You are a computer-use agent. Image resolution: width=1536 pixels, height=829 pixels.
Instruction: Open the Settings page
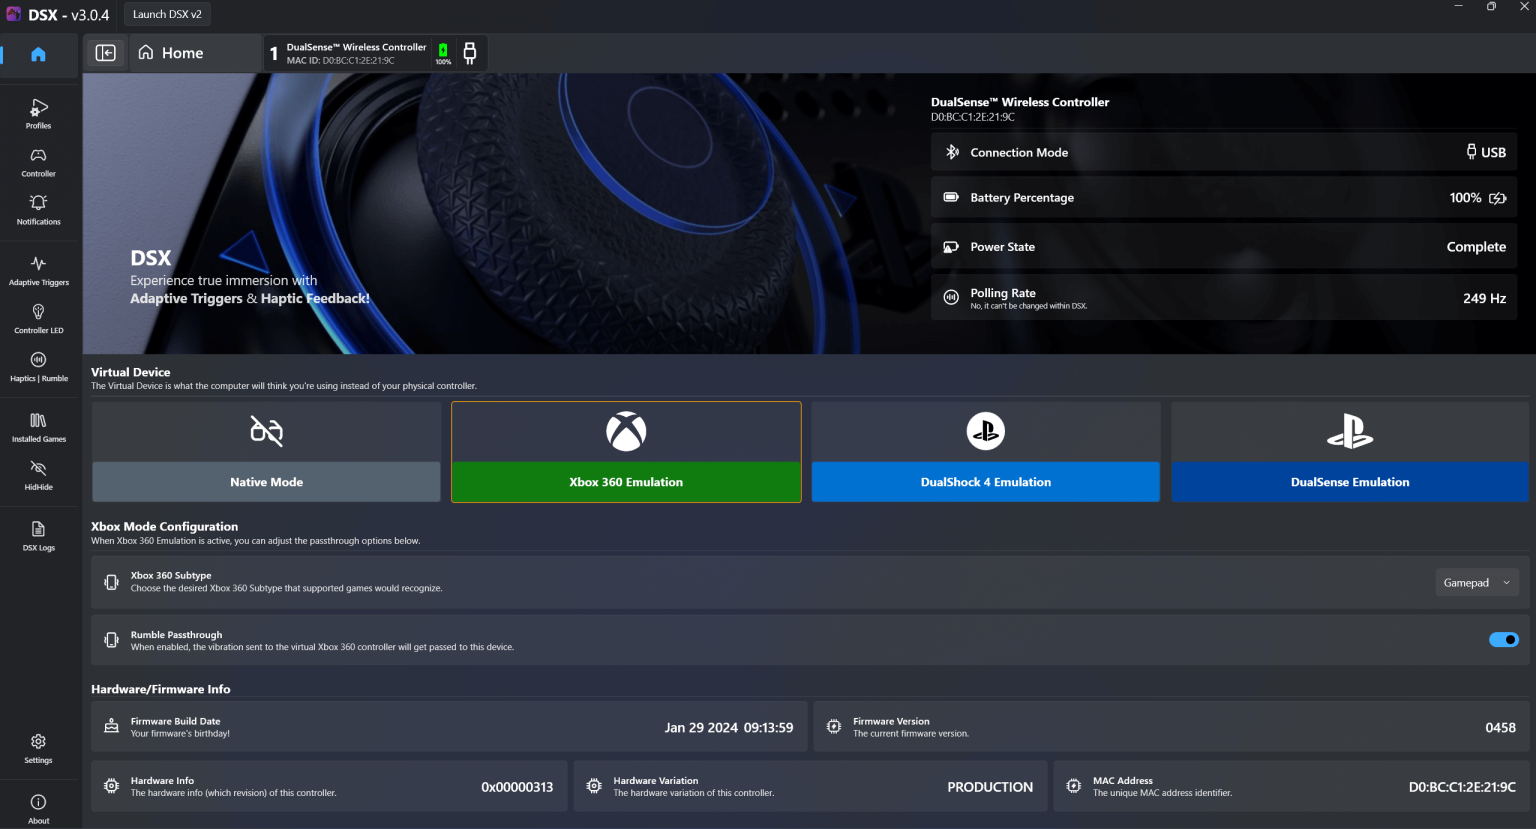38,747
